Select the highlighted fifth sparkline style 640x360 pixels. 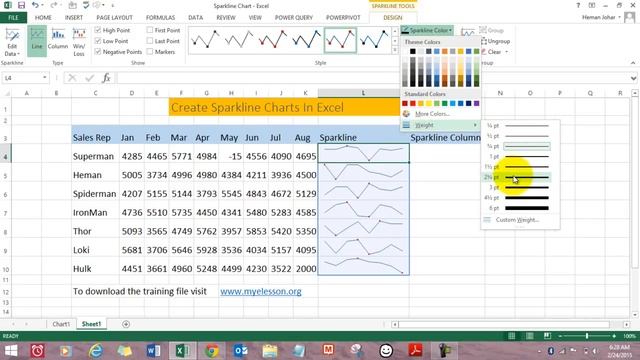(340, 40)
